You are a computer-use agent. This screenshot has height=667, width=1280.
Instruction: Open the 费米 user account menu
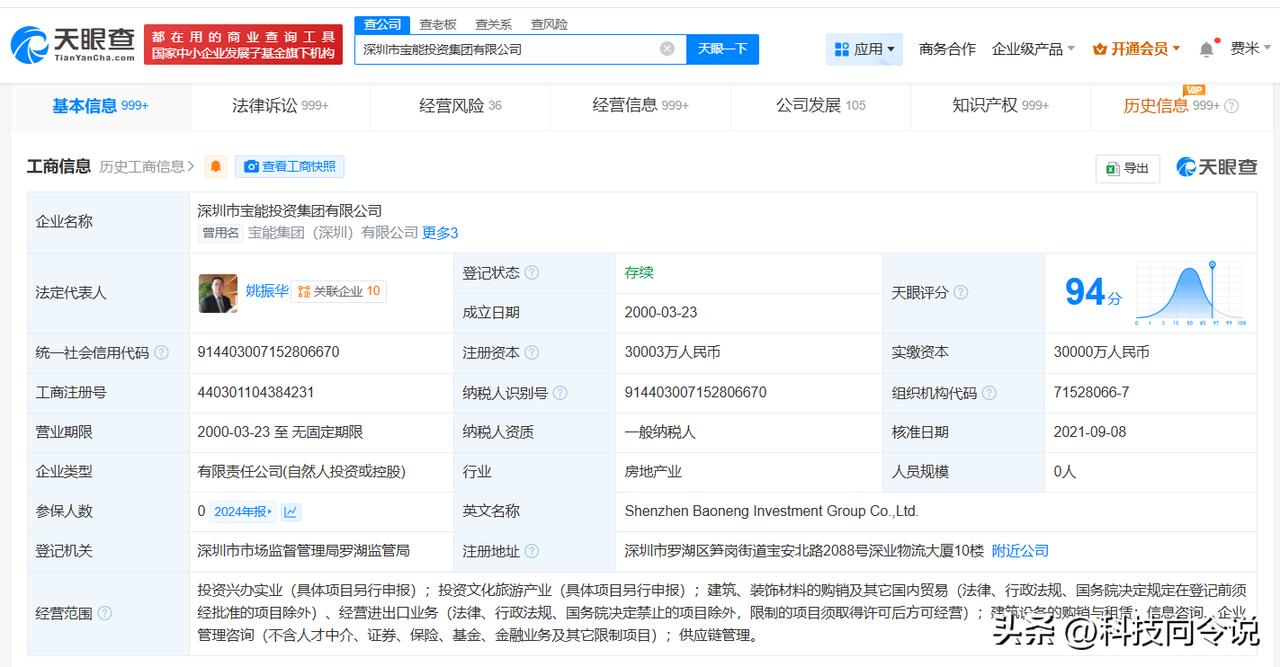click(x=1251, y=49)
